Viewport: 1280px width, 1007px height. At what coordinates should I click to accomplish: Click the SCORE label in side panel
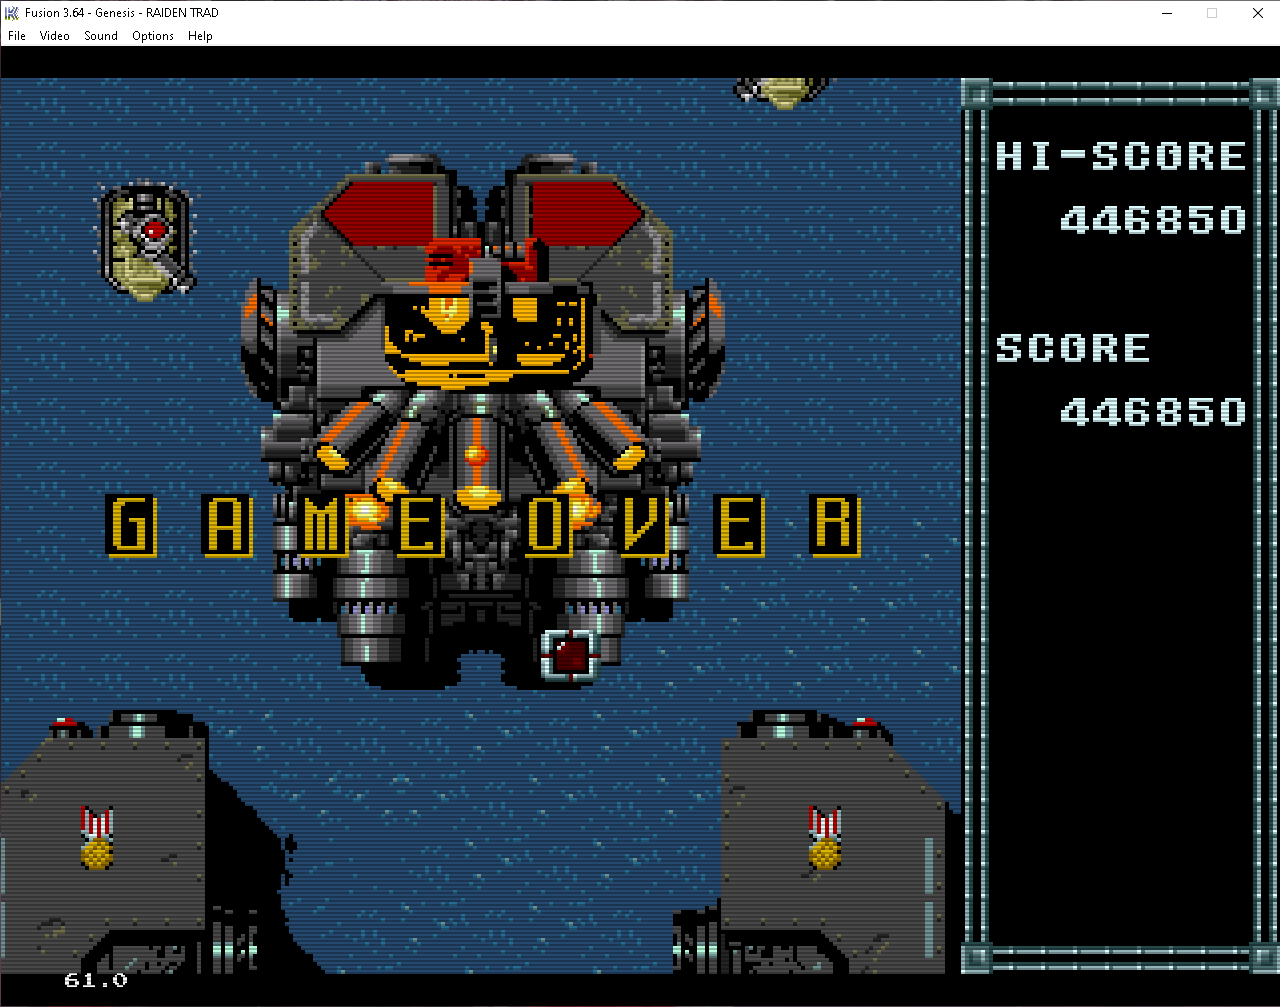(x=1073, y=348)
